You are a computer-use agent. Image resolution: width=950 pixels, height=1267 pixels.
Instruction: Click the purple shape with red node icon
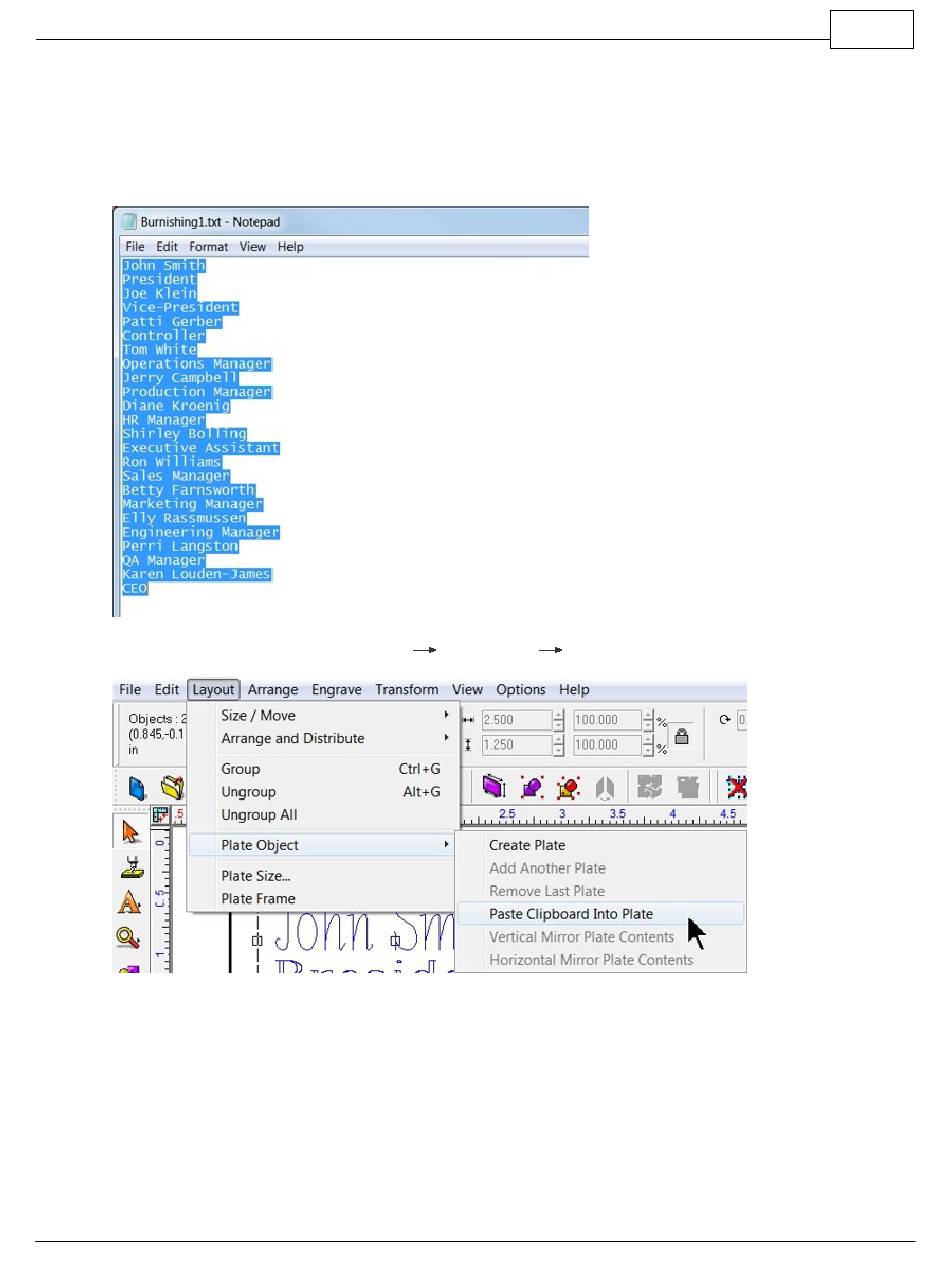[x=531, y=787]
